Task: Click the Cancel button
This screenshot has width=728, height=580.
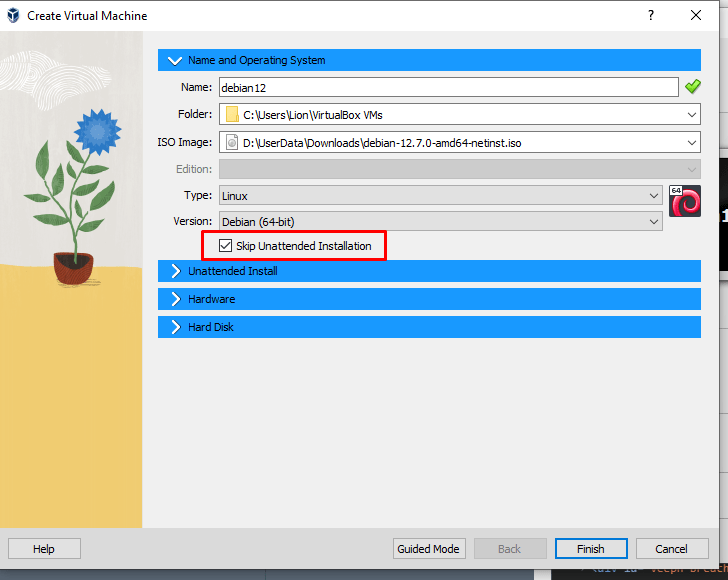Action: click(672, 549)
